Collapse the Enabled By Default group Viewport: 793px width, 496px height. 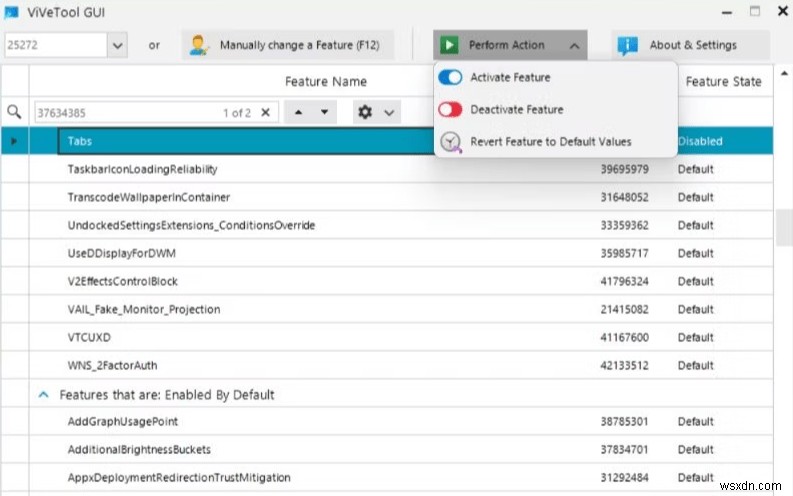(43, 394)
